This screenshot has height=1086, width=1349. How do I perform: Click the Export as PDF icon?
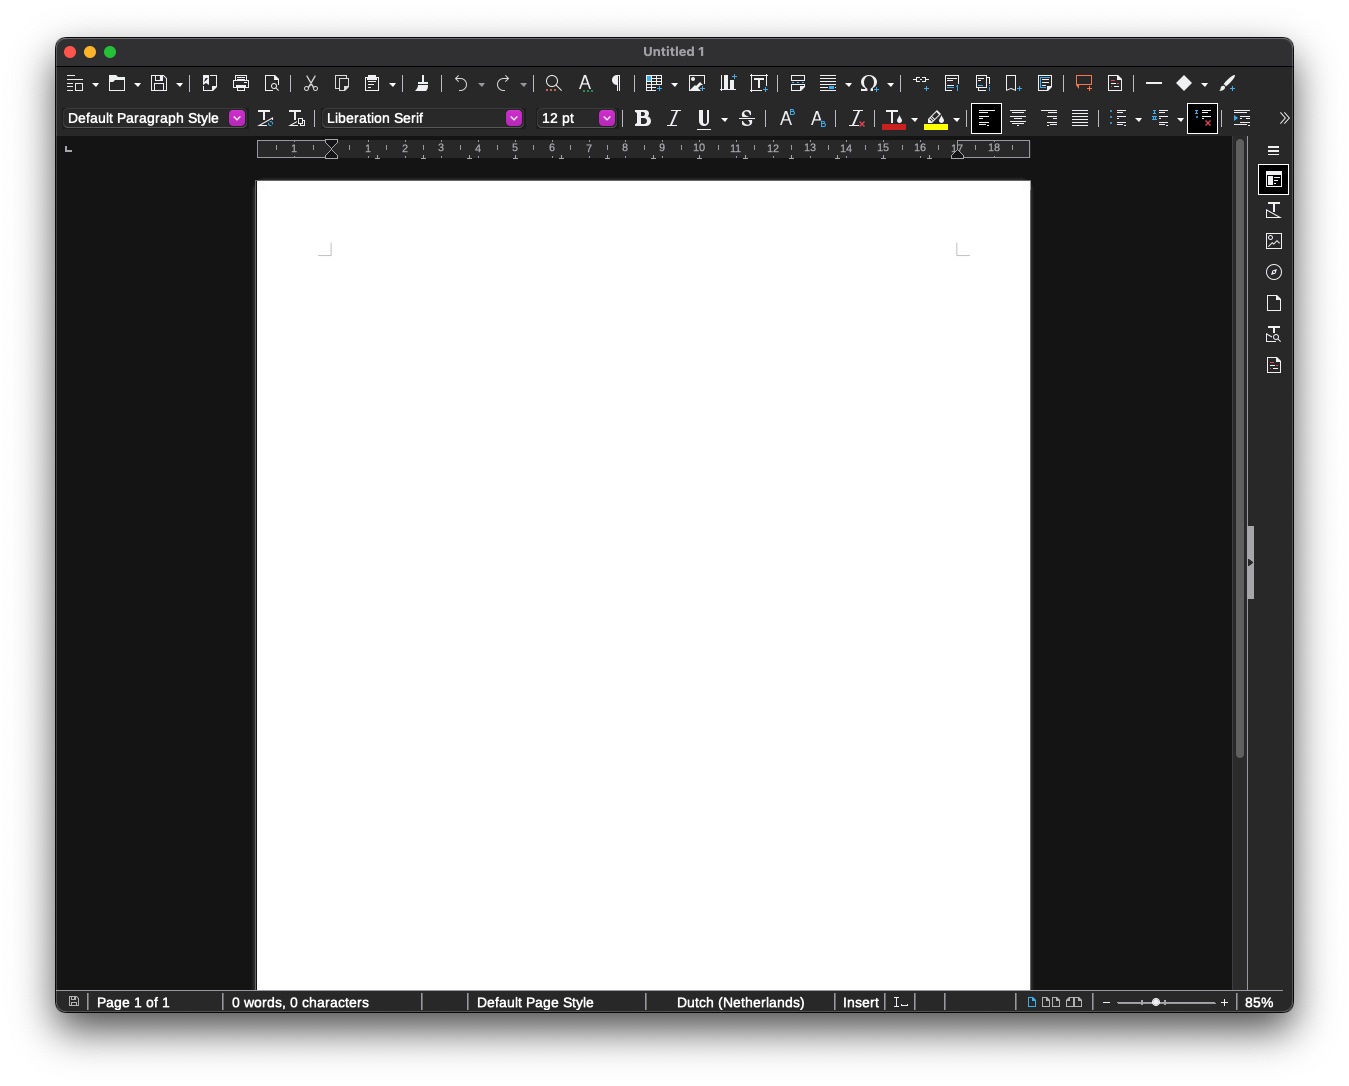pos(209,83)
